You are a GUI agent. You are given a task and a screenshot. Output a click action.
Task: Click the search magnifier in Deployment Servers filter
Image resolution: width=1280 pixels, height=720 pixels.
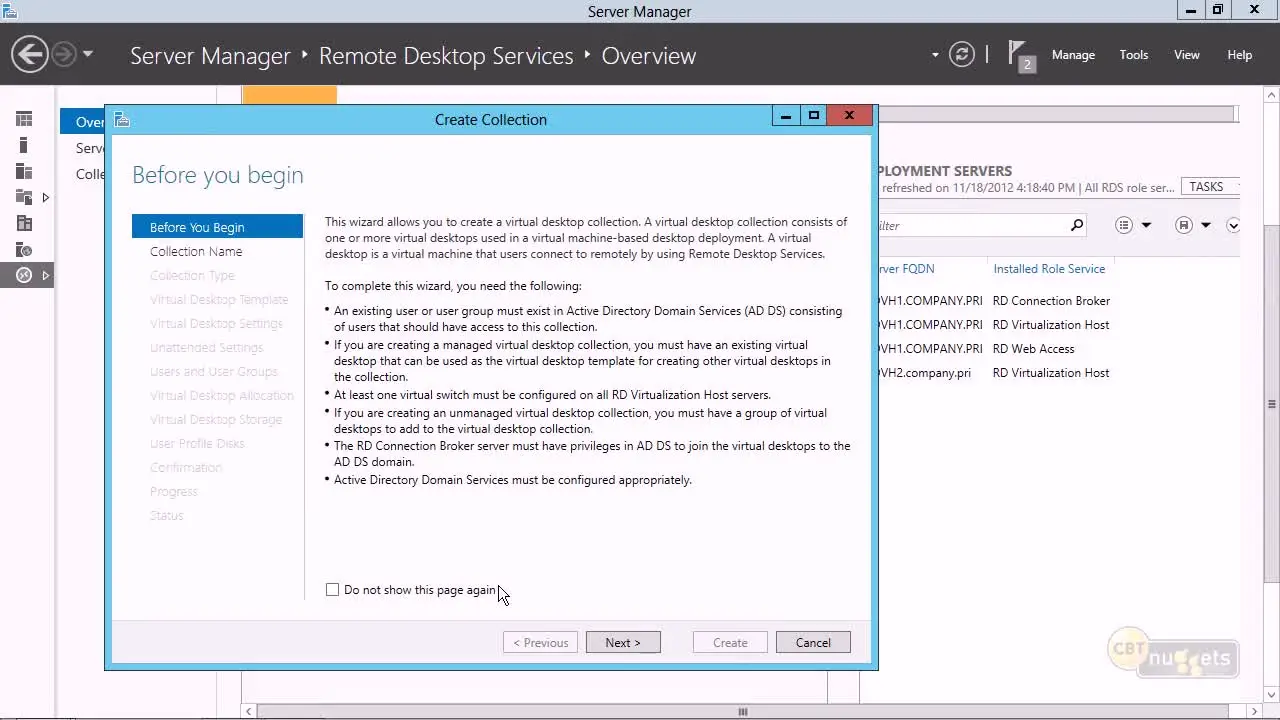[1077, 225]
